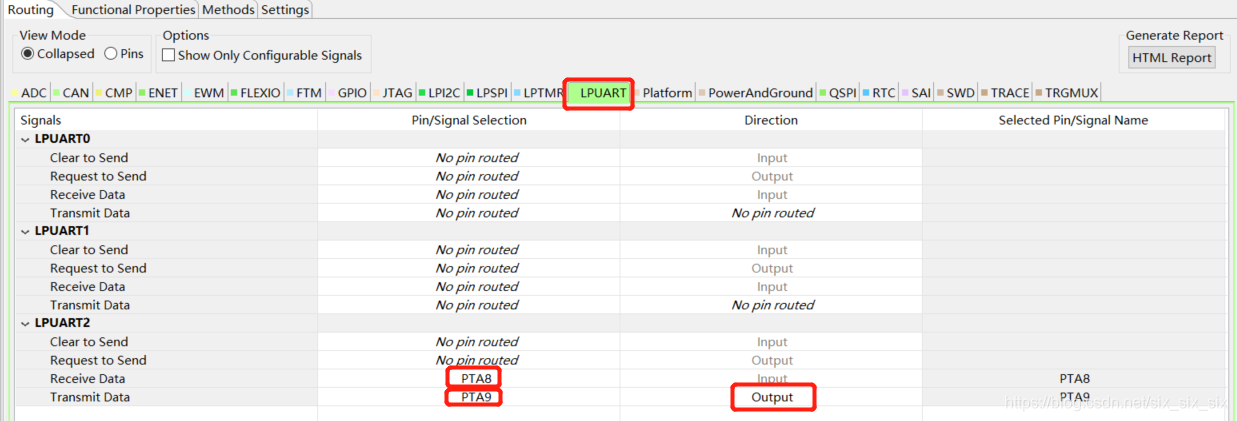Viewport: 1237px width, 421px height.
Task: Click the Signals column header
Action: coord(165,120)
